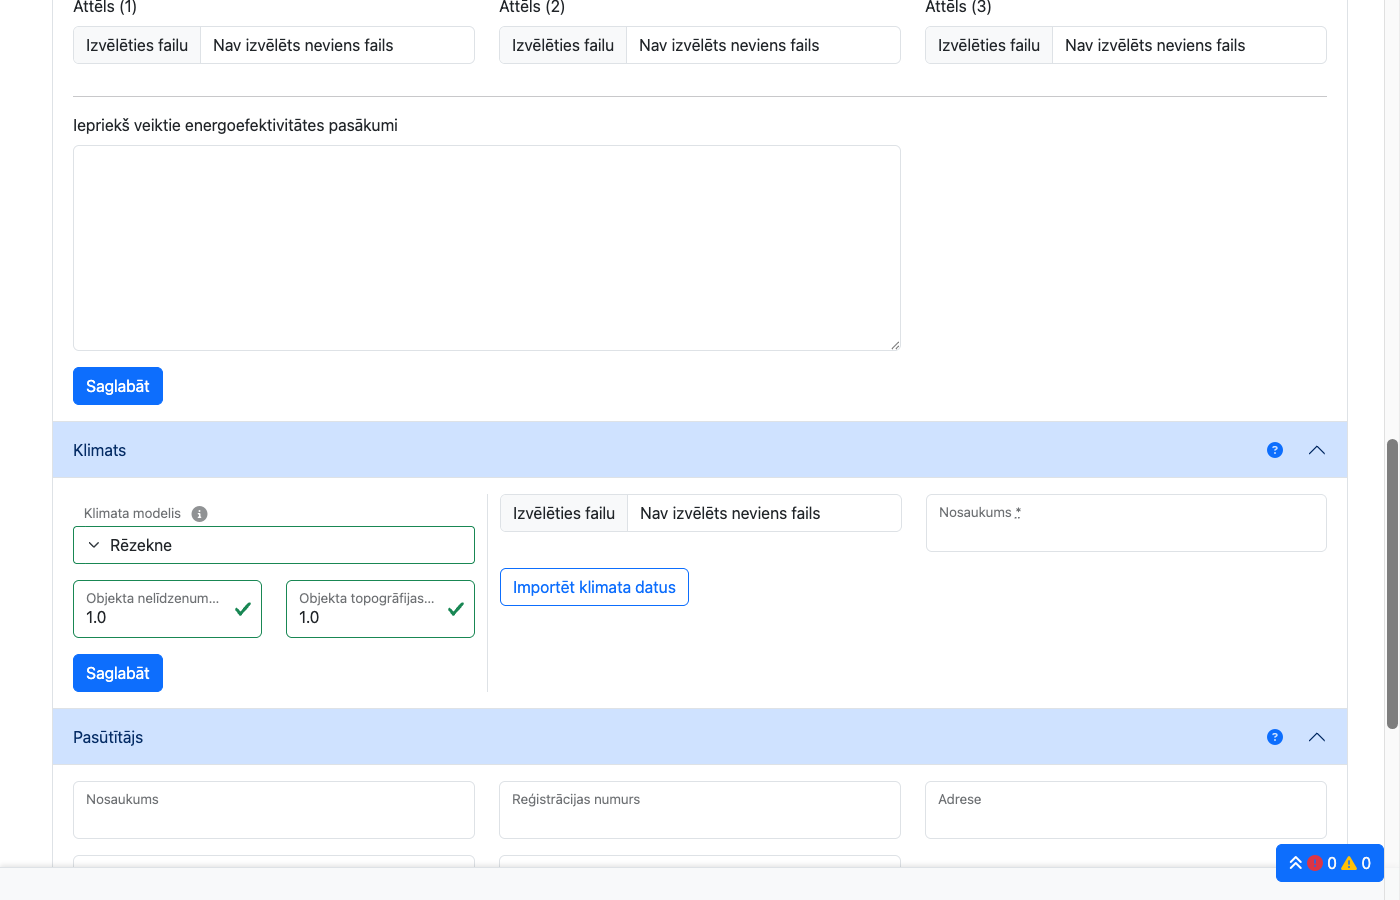Image resolution: width=1400 pixels, height=900 pixels.
Task: Click the yellow warning triangle indicator
Action: click(x=1349, y=863)
